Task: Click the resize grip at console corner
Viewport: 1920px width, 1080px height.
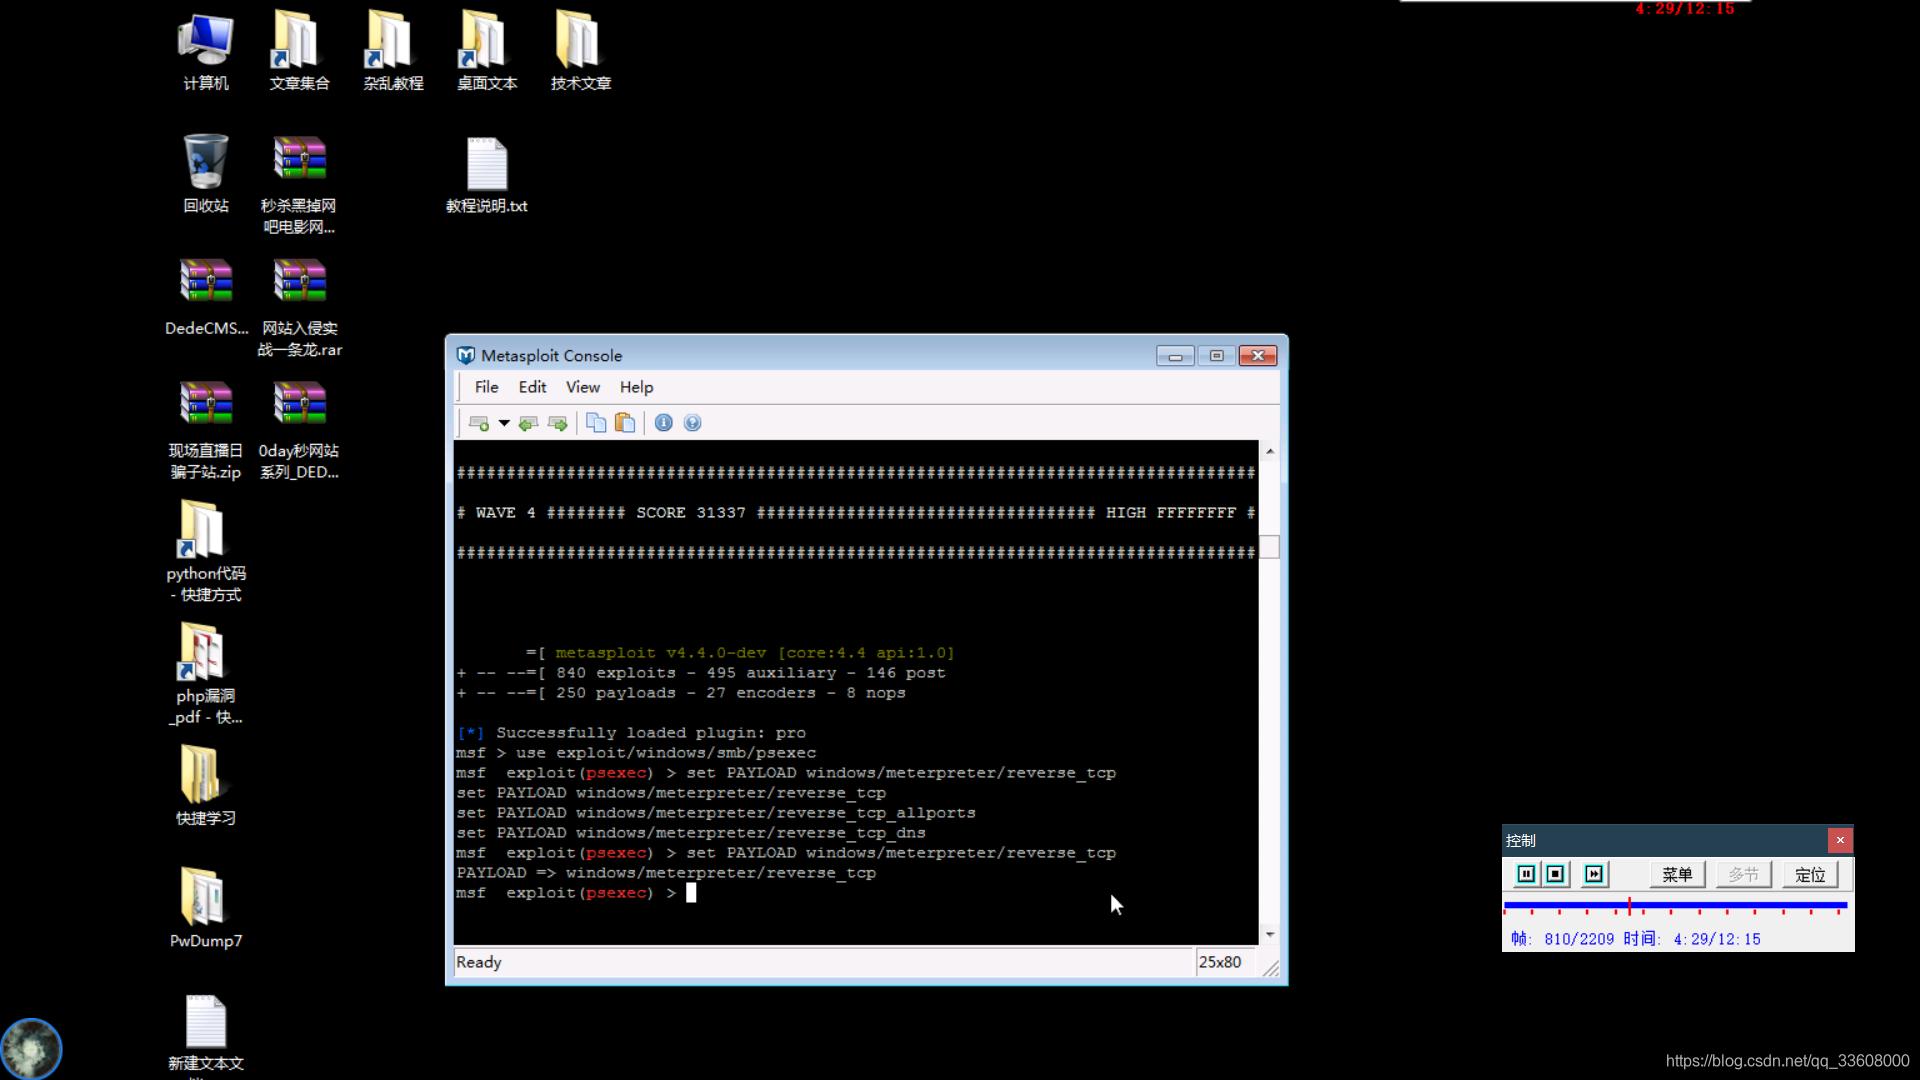Action: [1271, 968]
